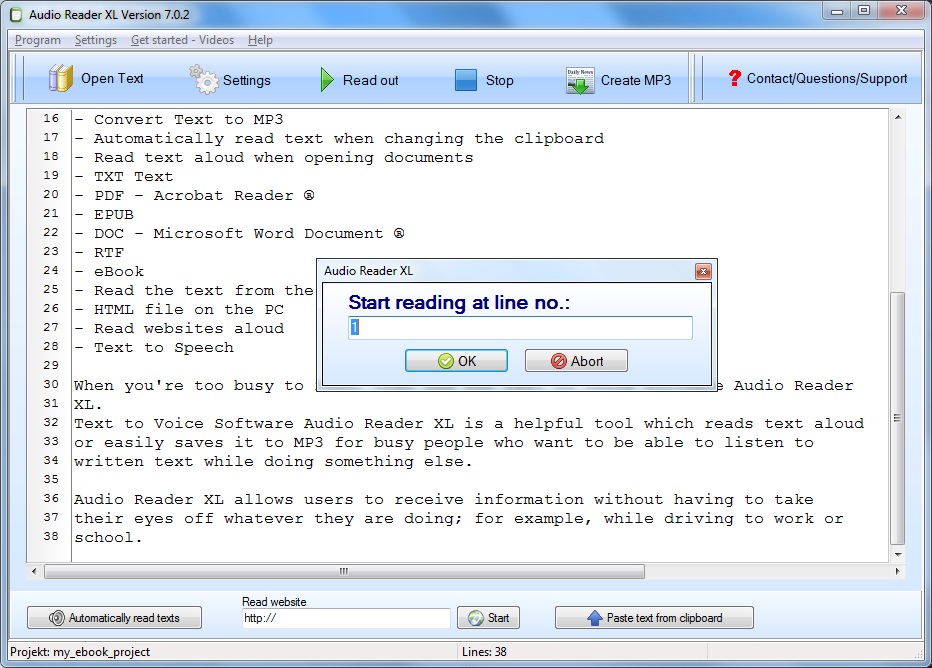Open Settings via the gear toolbar icon

[203, 78]
